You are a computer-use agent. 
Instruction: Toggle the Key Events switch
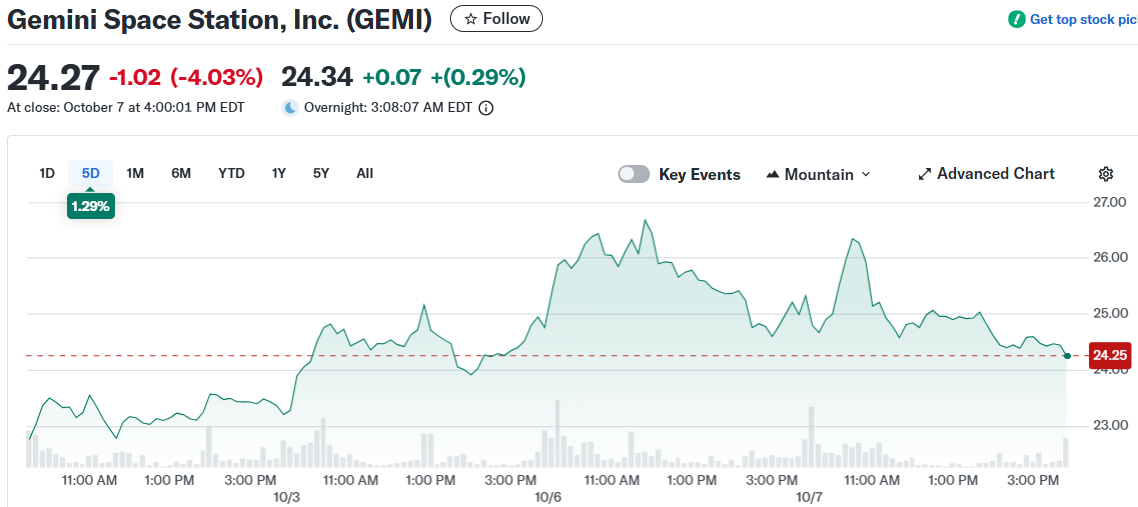(634, 174)
